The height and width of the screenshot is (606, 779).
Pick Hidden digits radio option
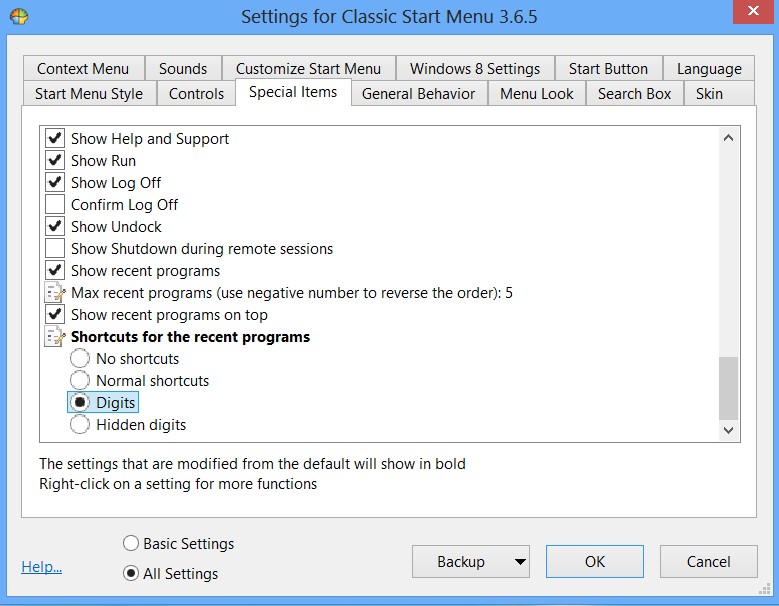click(x=79, y=425)
